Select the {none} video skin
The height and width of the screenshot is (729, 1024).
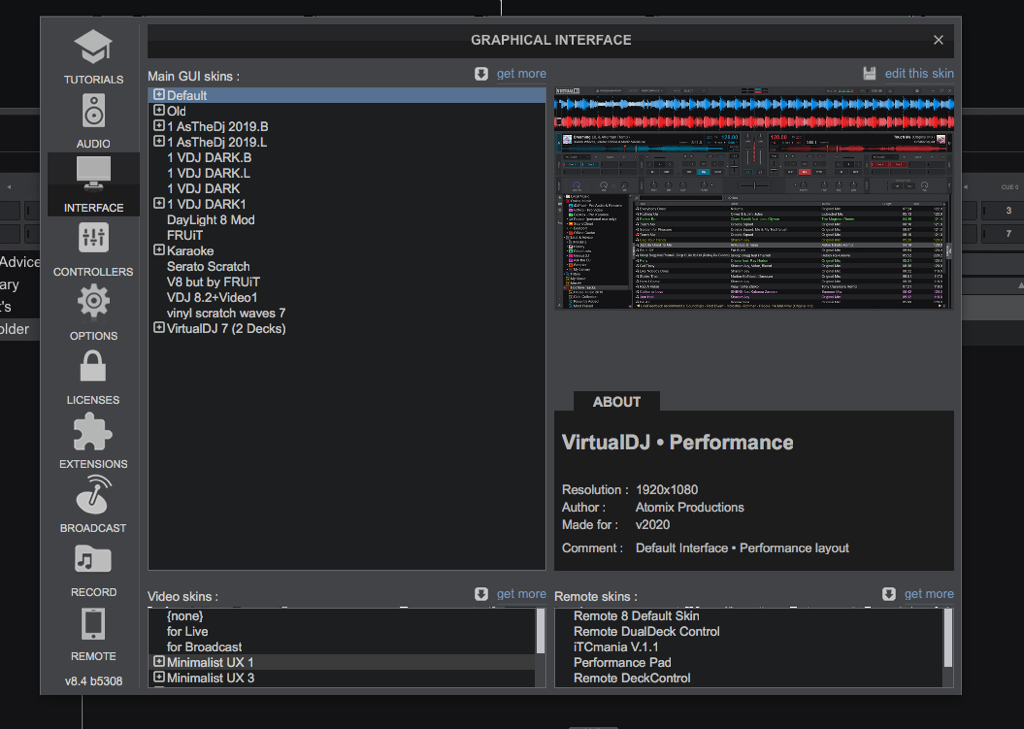click(185, 616)
